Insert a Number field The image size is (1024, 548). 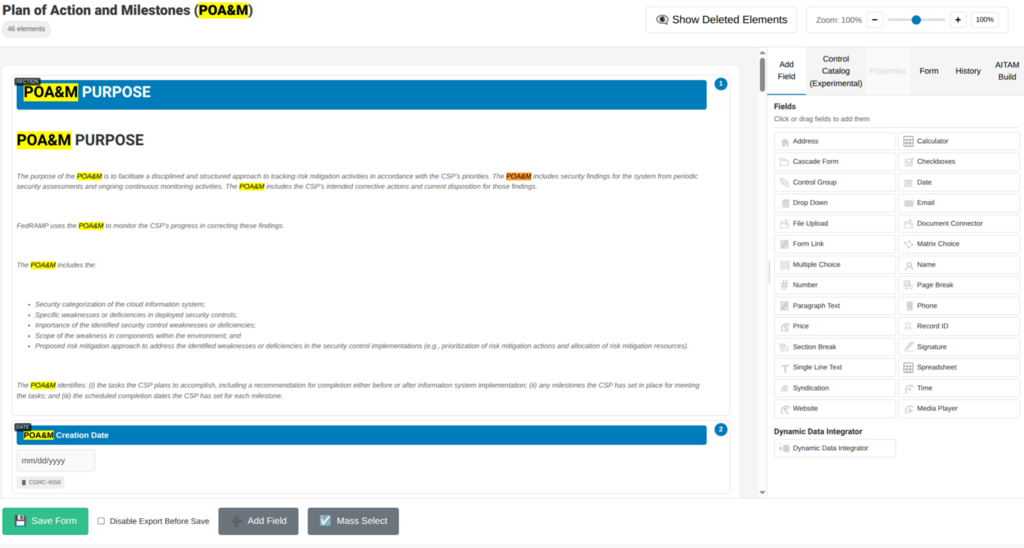point(834,285)
